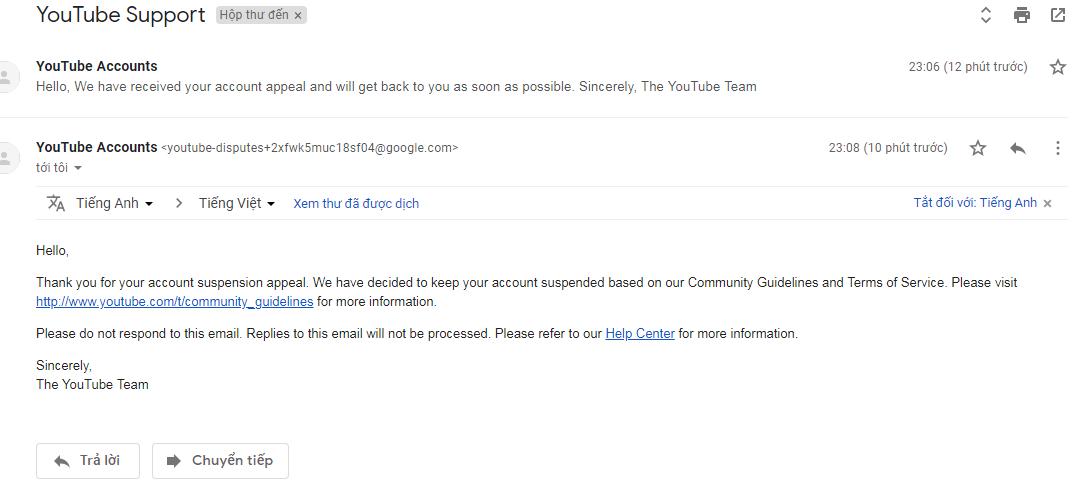
Task: Click the youtube-disputes sender email address
Action: tap(310, 148)
